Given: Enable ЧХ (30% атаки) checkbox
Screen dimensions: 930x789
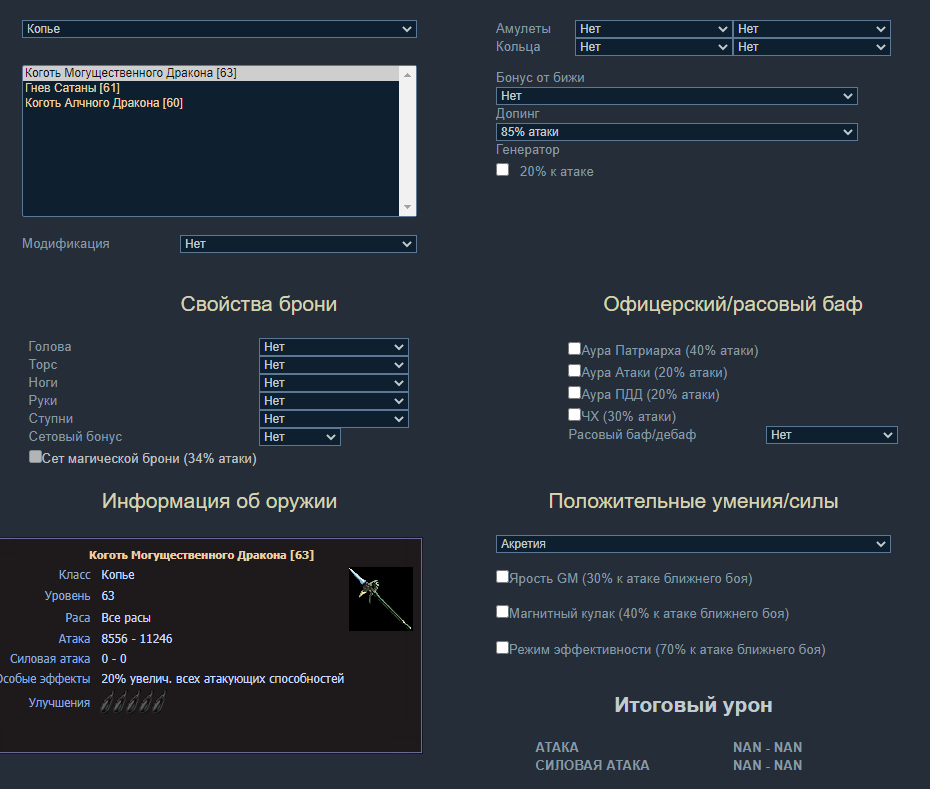Looking at the screenshot, I should 574,415.
